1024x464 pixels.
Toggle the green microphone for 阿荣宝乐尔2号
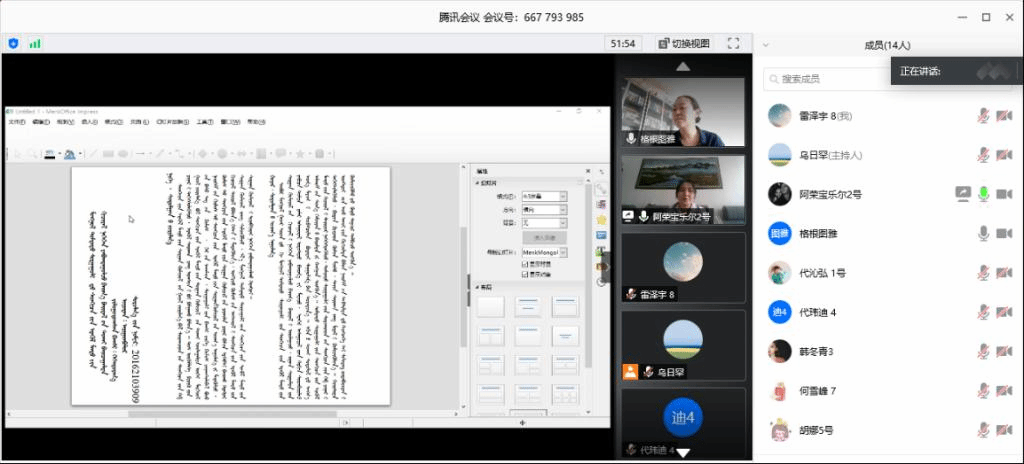984,193
